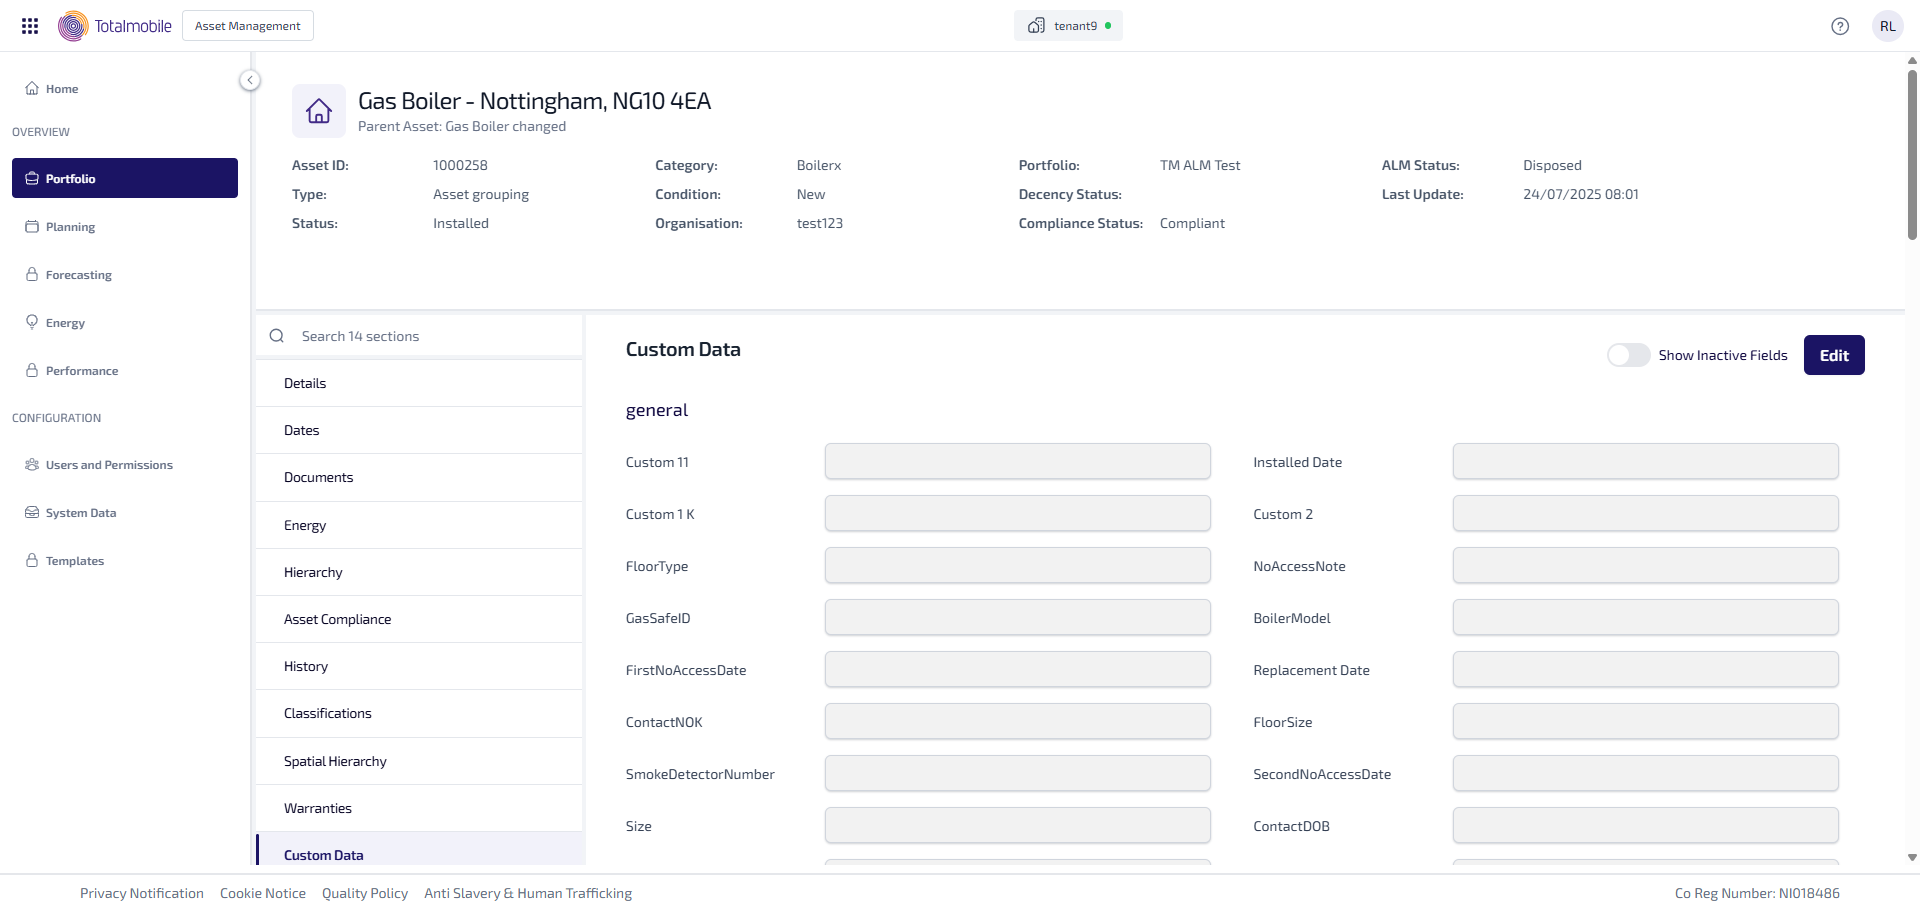Select the Hierarchy section
This screenshot has height=911, width=1920.
coord(313,572)
